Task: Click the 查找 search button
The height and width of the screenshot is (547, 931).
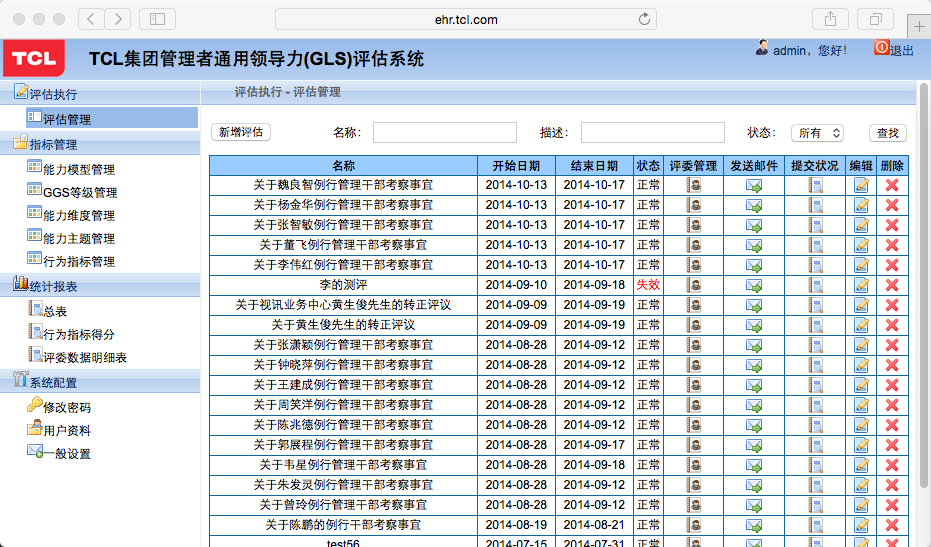Action: point(888,133)
